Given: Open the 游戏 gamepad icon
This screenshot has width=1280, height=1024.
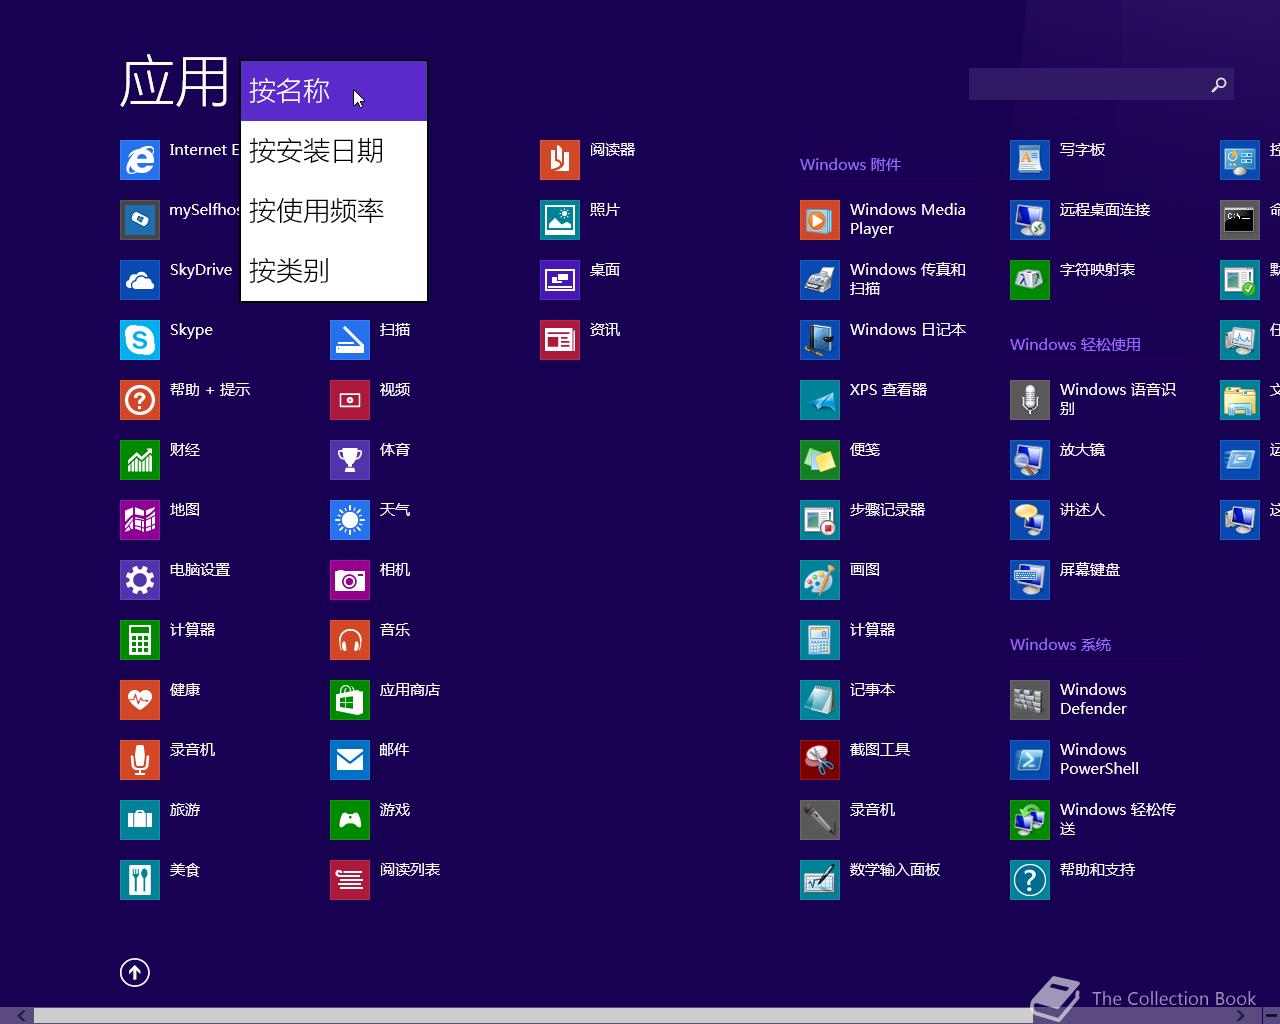Looking at the screenshot, I should (350, 820).
